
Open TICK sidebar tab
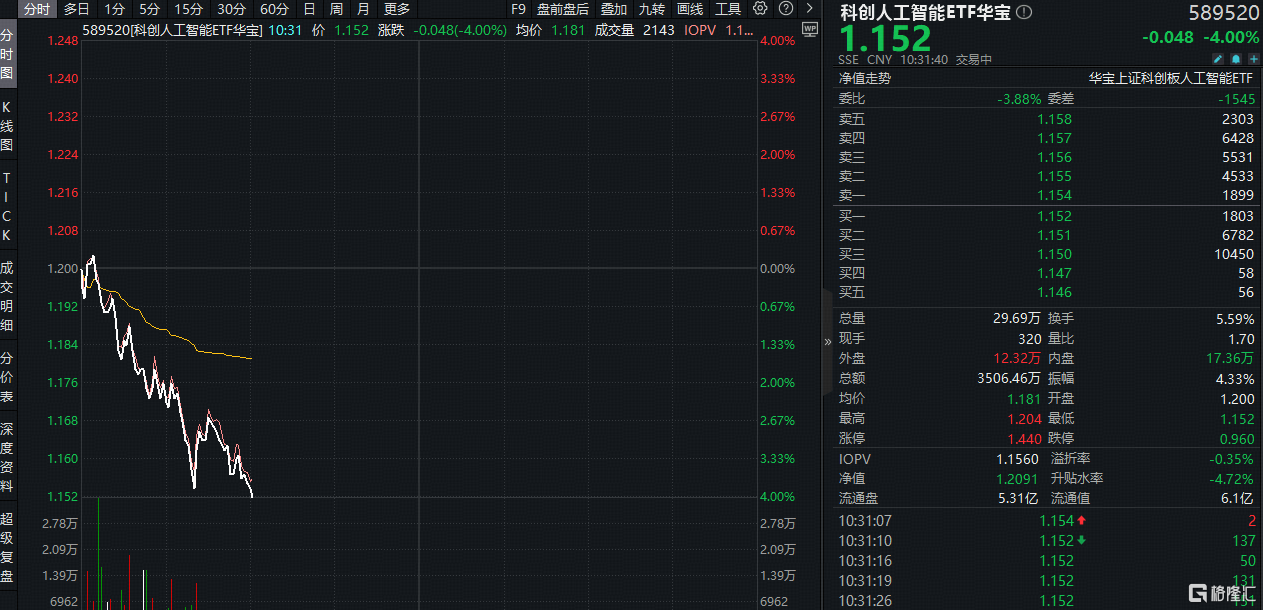click(7, 205)
